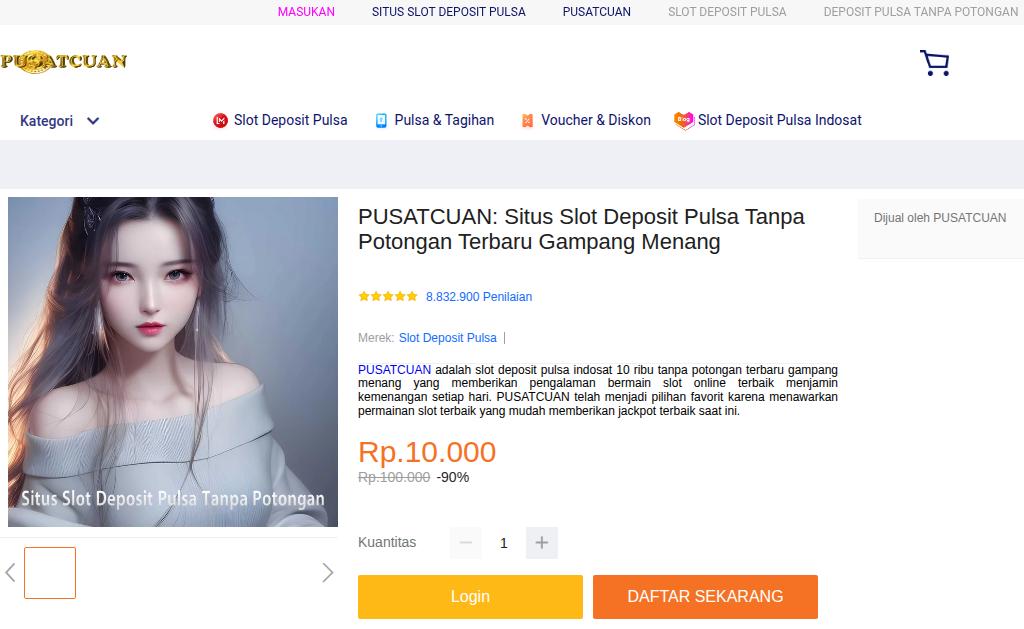This screenshot has width=1024, height=629.
Task: Show previous product image
Action: tap(11, 572)
